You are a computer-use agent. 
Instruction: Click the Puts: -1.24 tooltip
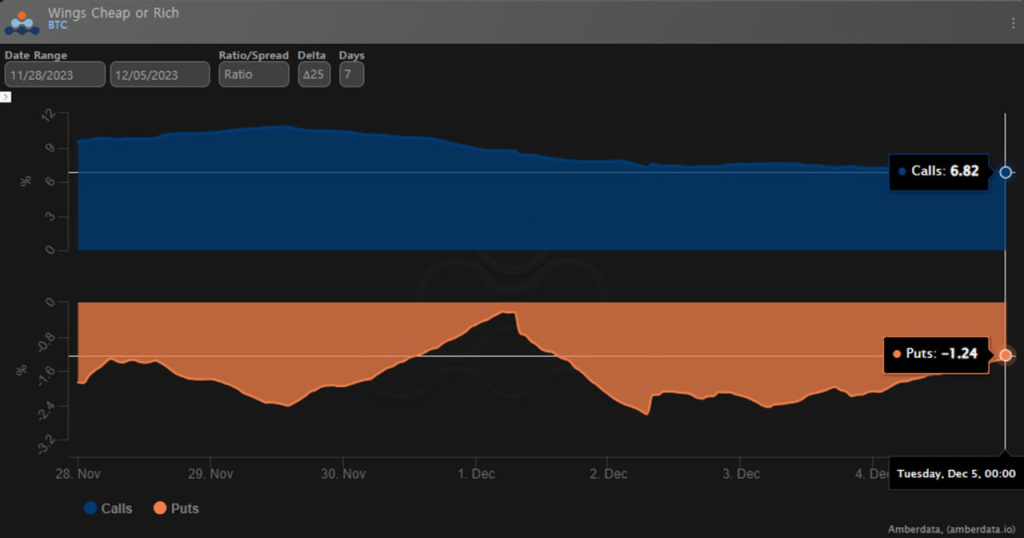coord(934,354)
